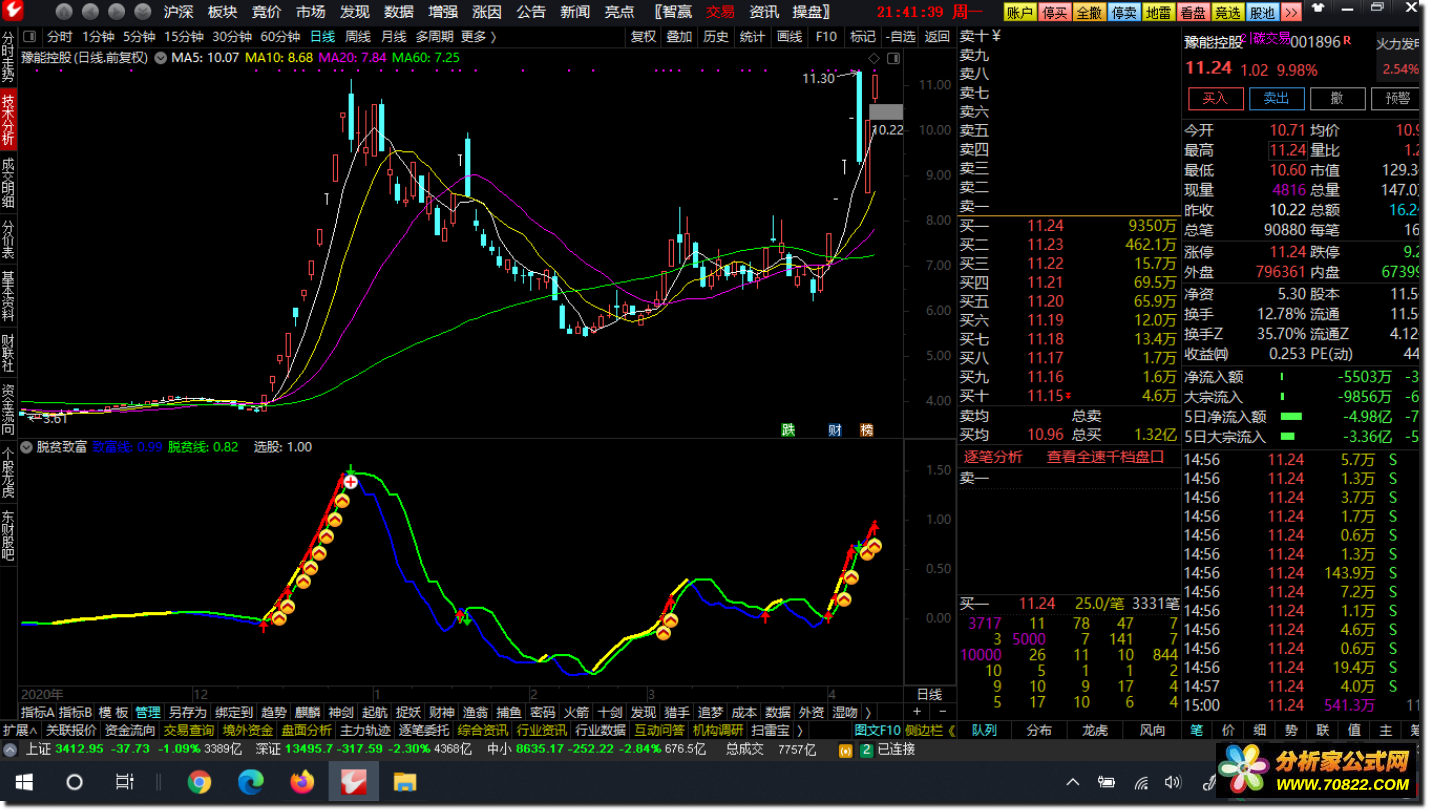1429x810 pixels.
Task: Select the 龙虎 tab below order queue
Action: (x=1096, y=731)
